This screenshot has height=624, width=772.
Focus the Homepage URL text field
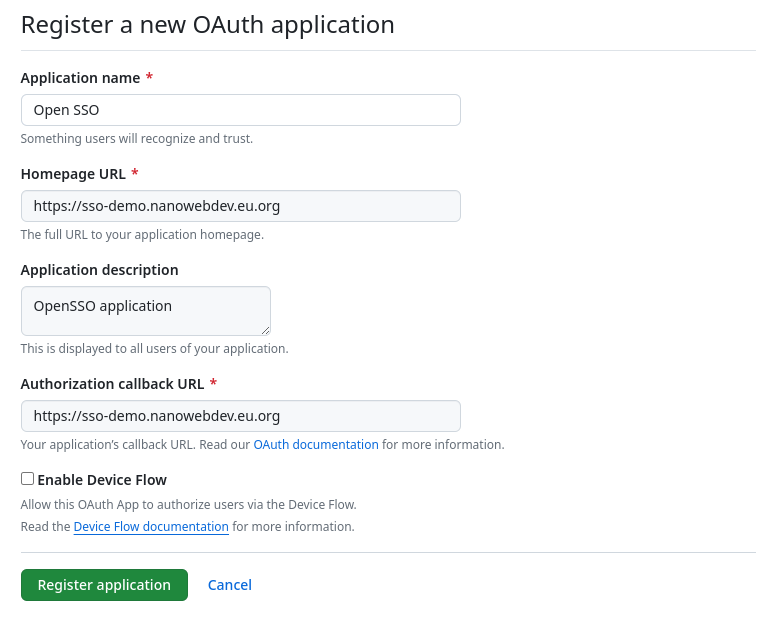(x=240, y=206)
